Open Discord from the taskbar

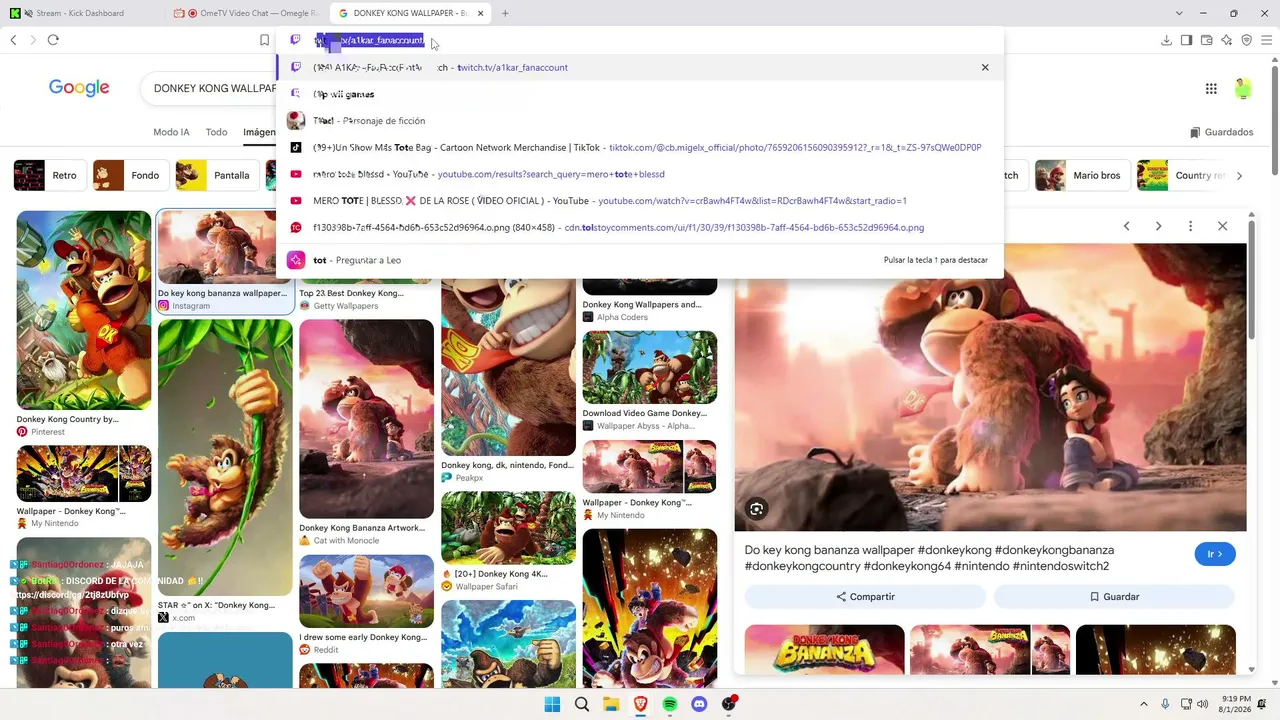click(699, 704)
